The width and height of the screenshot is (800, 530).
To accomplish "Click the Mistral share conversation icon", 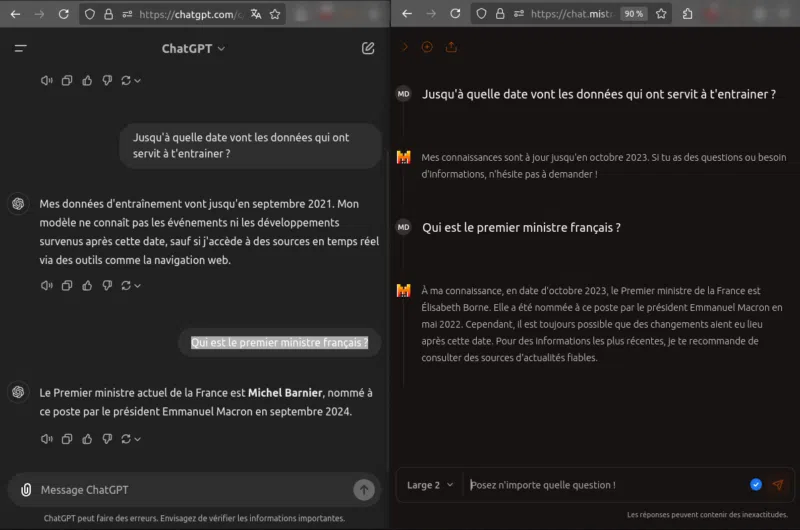I will click(451, 47).
